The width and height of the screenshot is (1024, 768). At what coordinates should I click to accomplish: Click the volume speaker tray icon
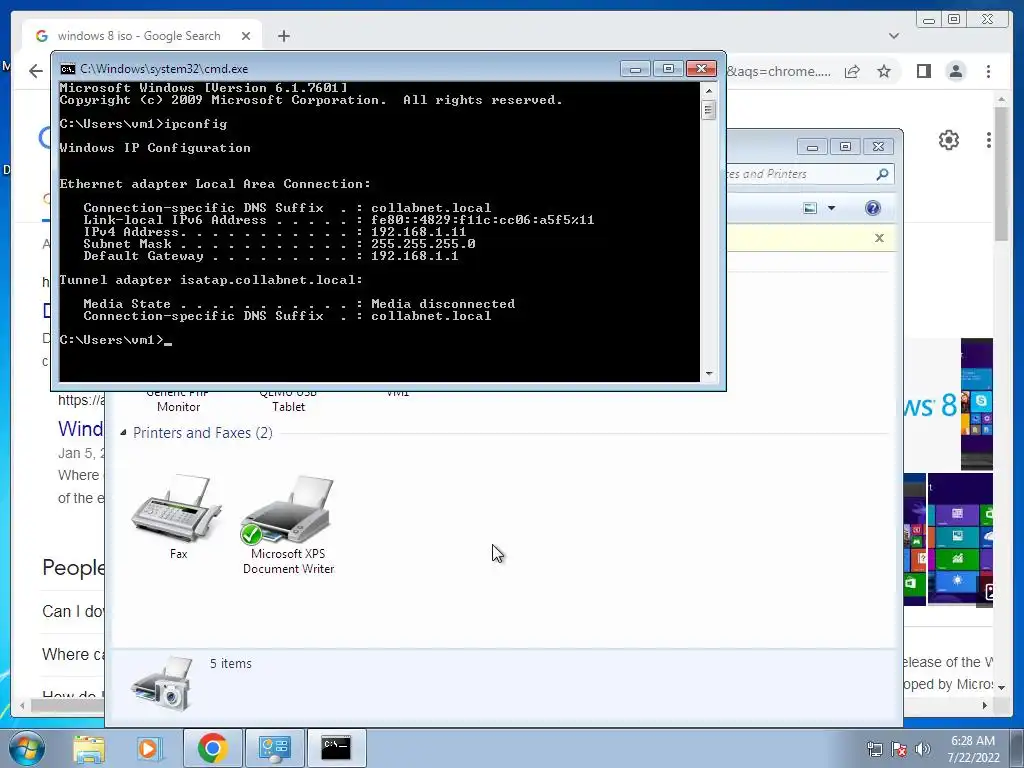coord(923,749)
